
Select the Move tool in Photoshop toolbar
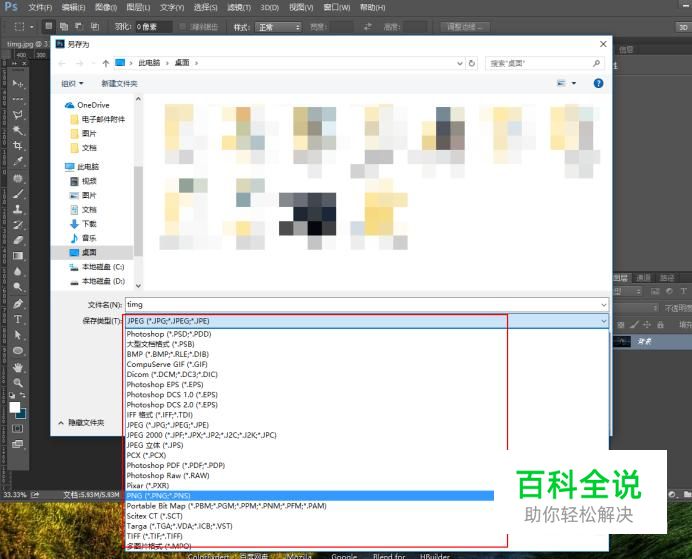(18, 84)
